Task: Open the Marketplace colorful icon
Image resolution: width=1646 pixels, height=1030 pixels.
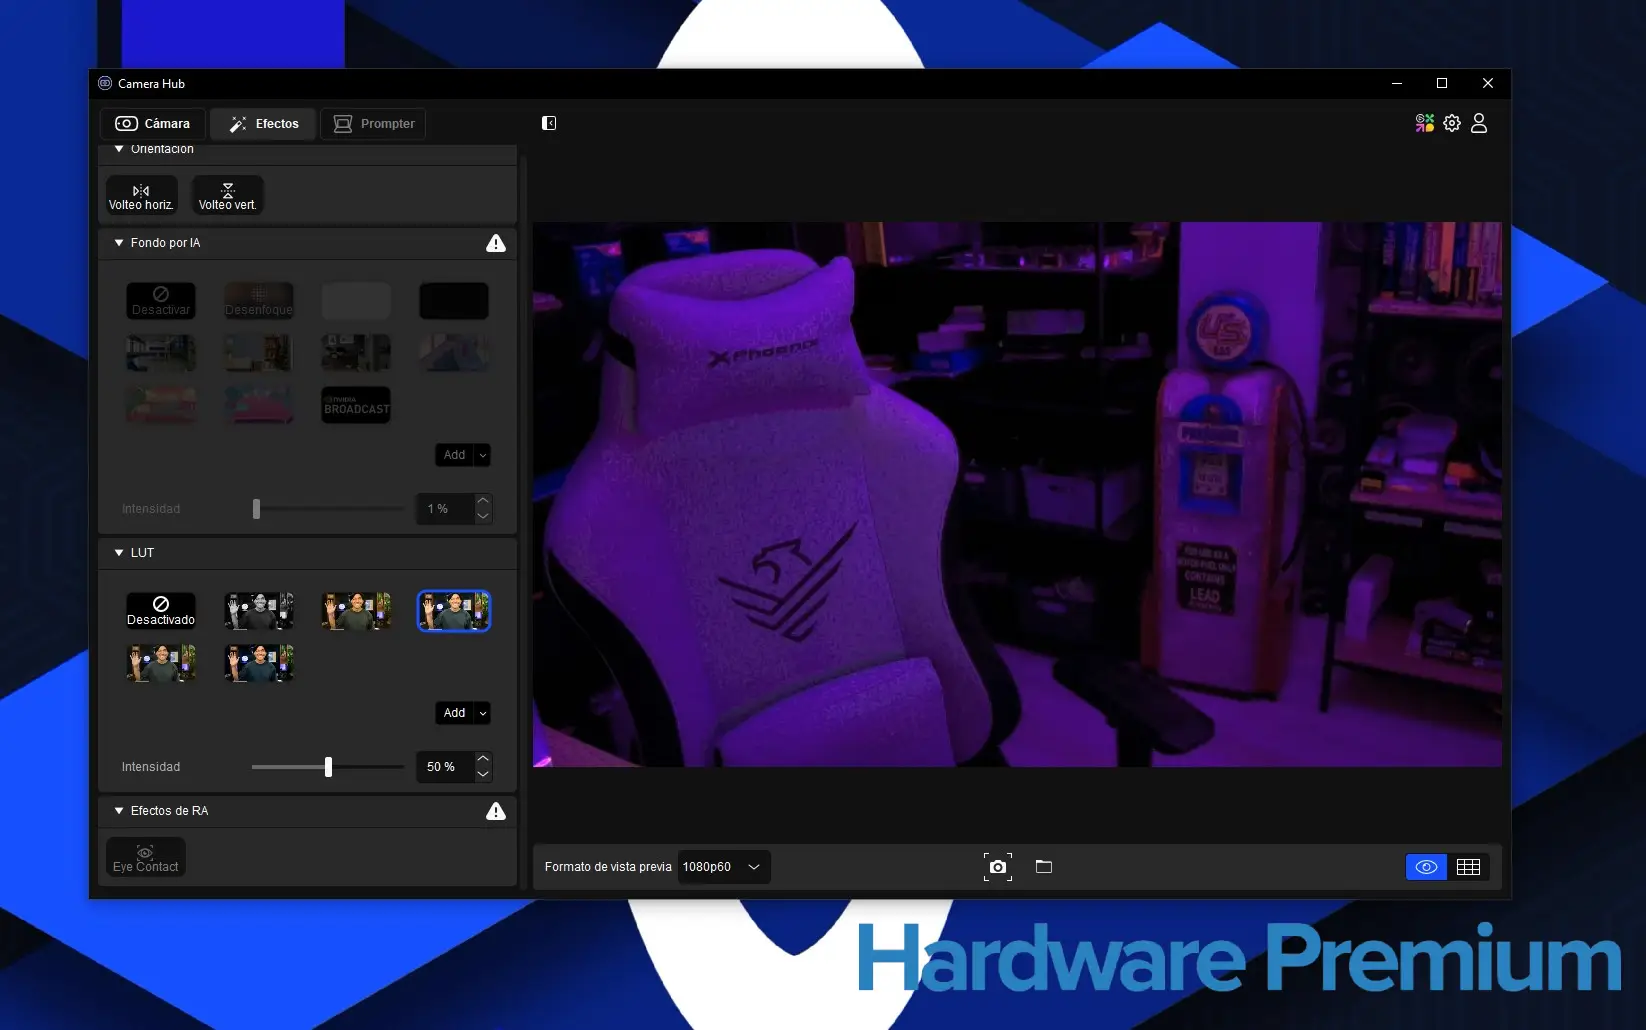Action: coord(1424,123)
